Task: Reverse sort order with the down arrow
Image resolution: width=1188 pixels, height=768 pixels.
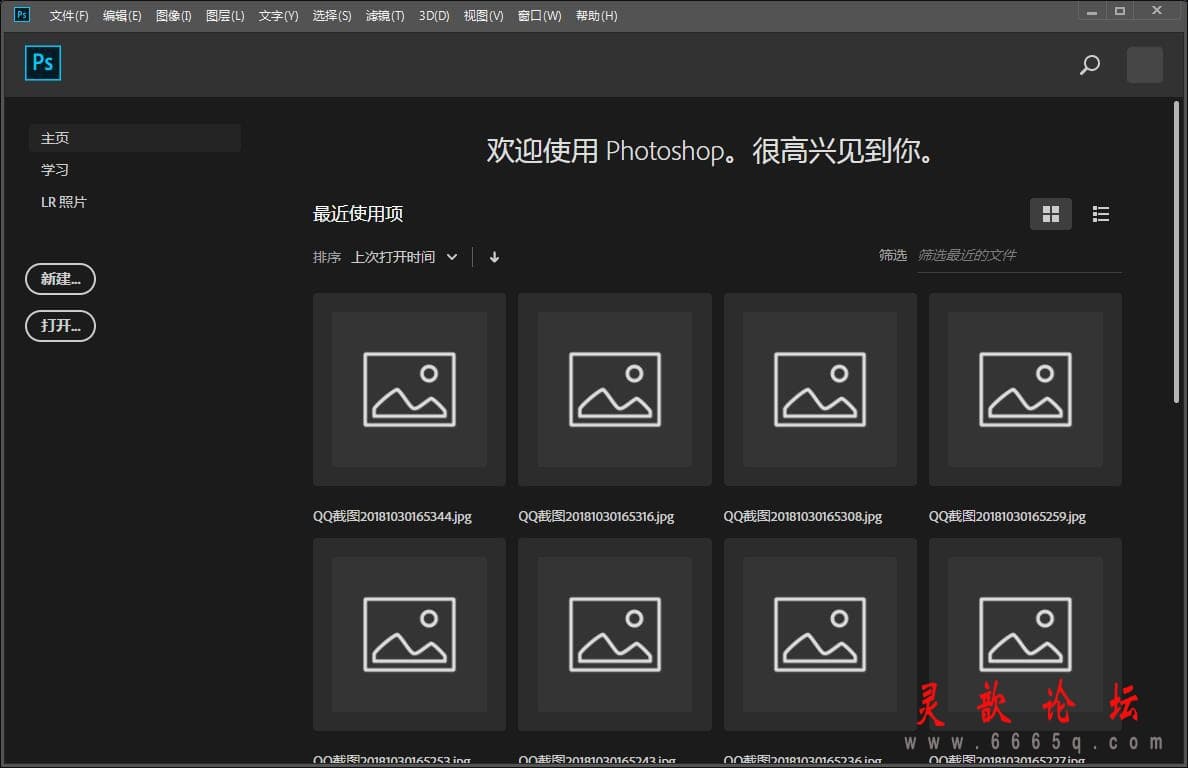Action: (x=494, y=258)
